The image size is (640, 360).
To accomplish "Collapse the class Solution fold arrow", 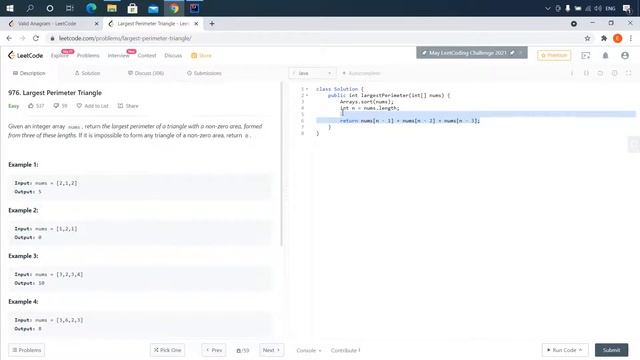I will 307,89.
